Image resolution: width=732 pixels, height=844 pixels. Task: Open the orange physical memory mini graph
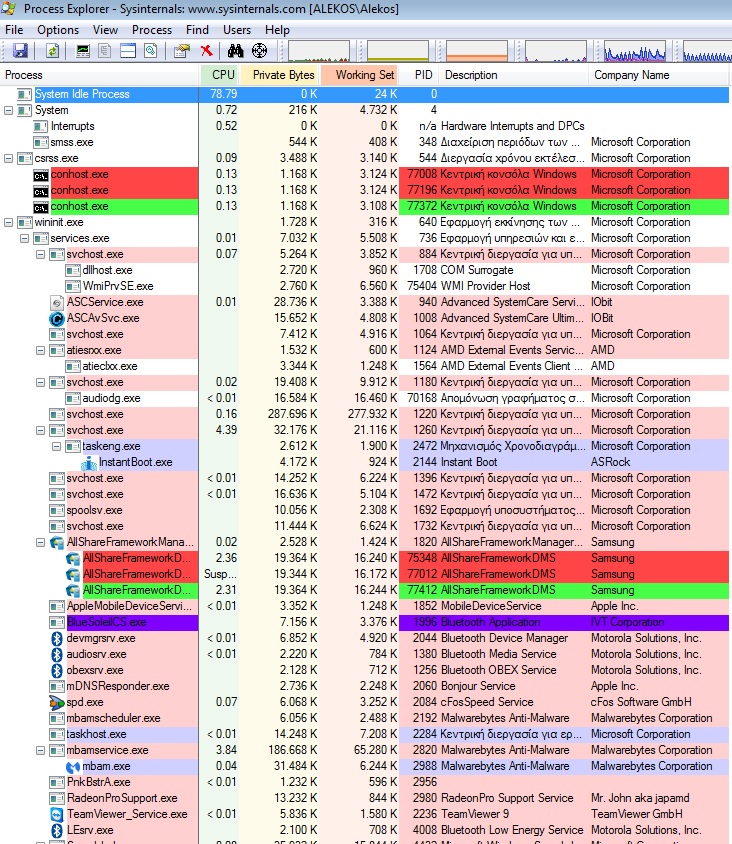pos(477,51)
